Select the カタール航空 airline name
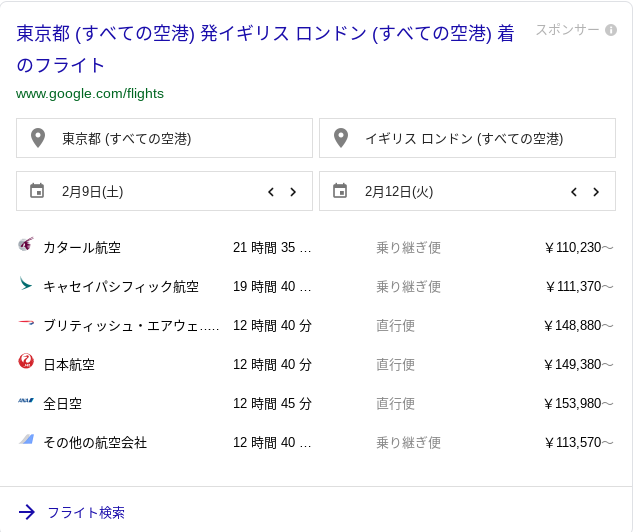Screen dimensions: 639x532 coord(82,247)
